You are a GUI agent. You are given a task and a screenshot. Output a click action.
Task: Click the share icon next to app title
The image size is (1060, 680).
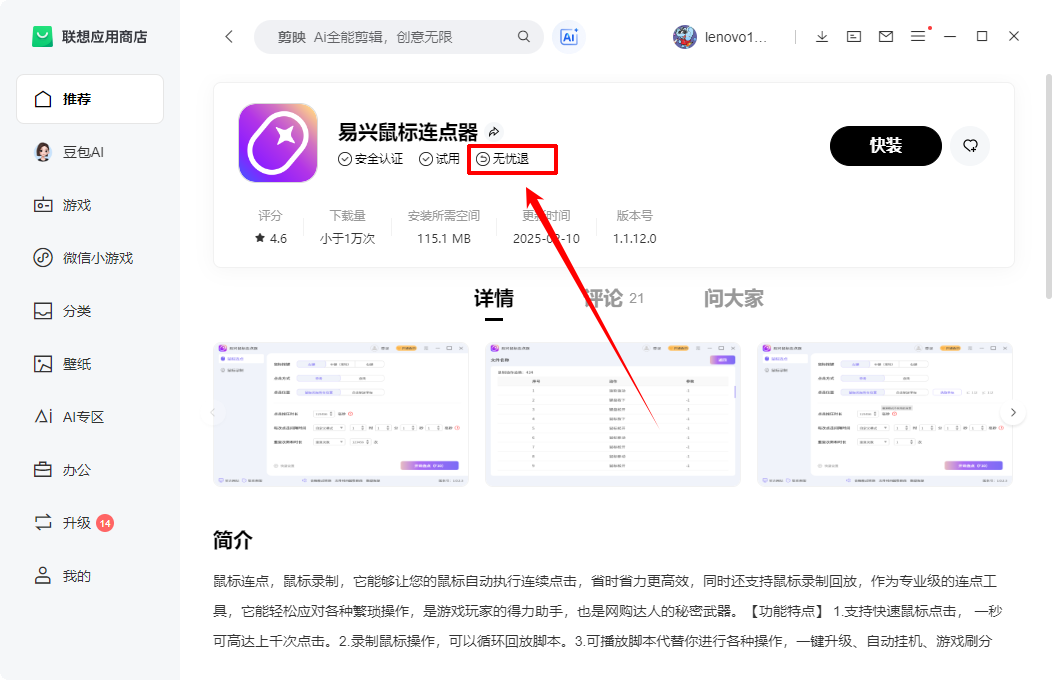point(494,132)
